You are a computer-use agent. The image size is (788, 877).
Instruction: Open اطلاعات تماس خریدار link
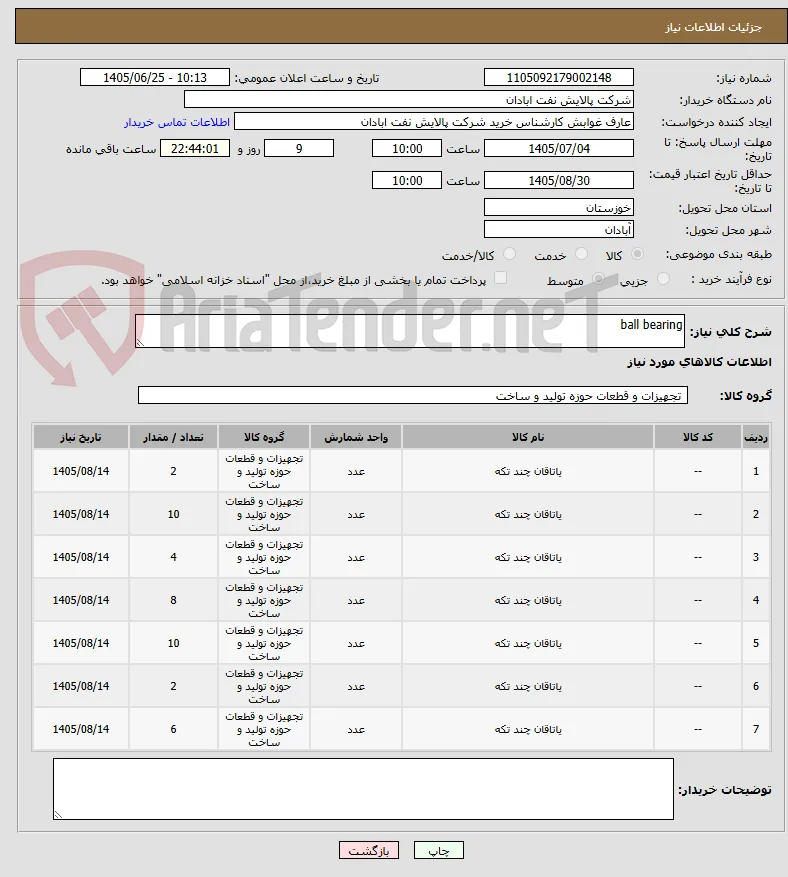click(177, 122)
